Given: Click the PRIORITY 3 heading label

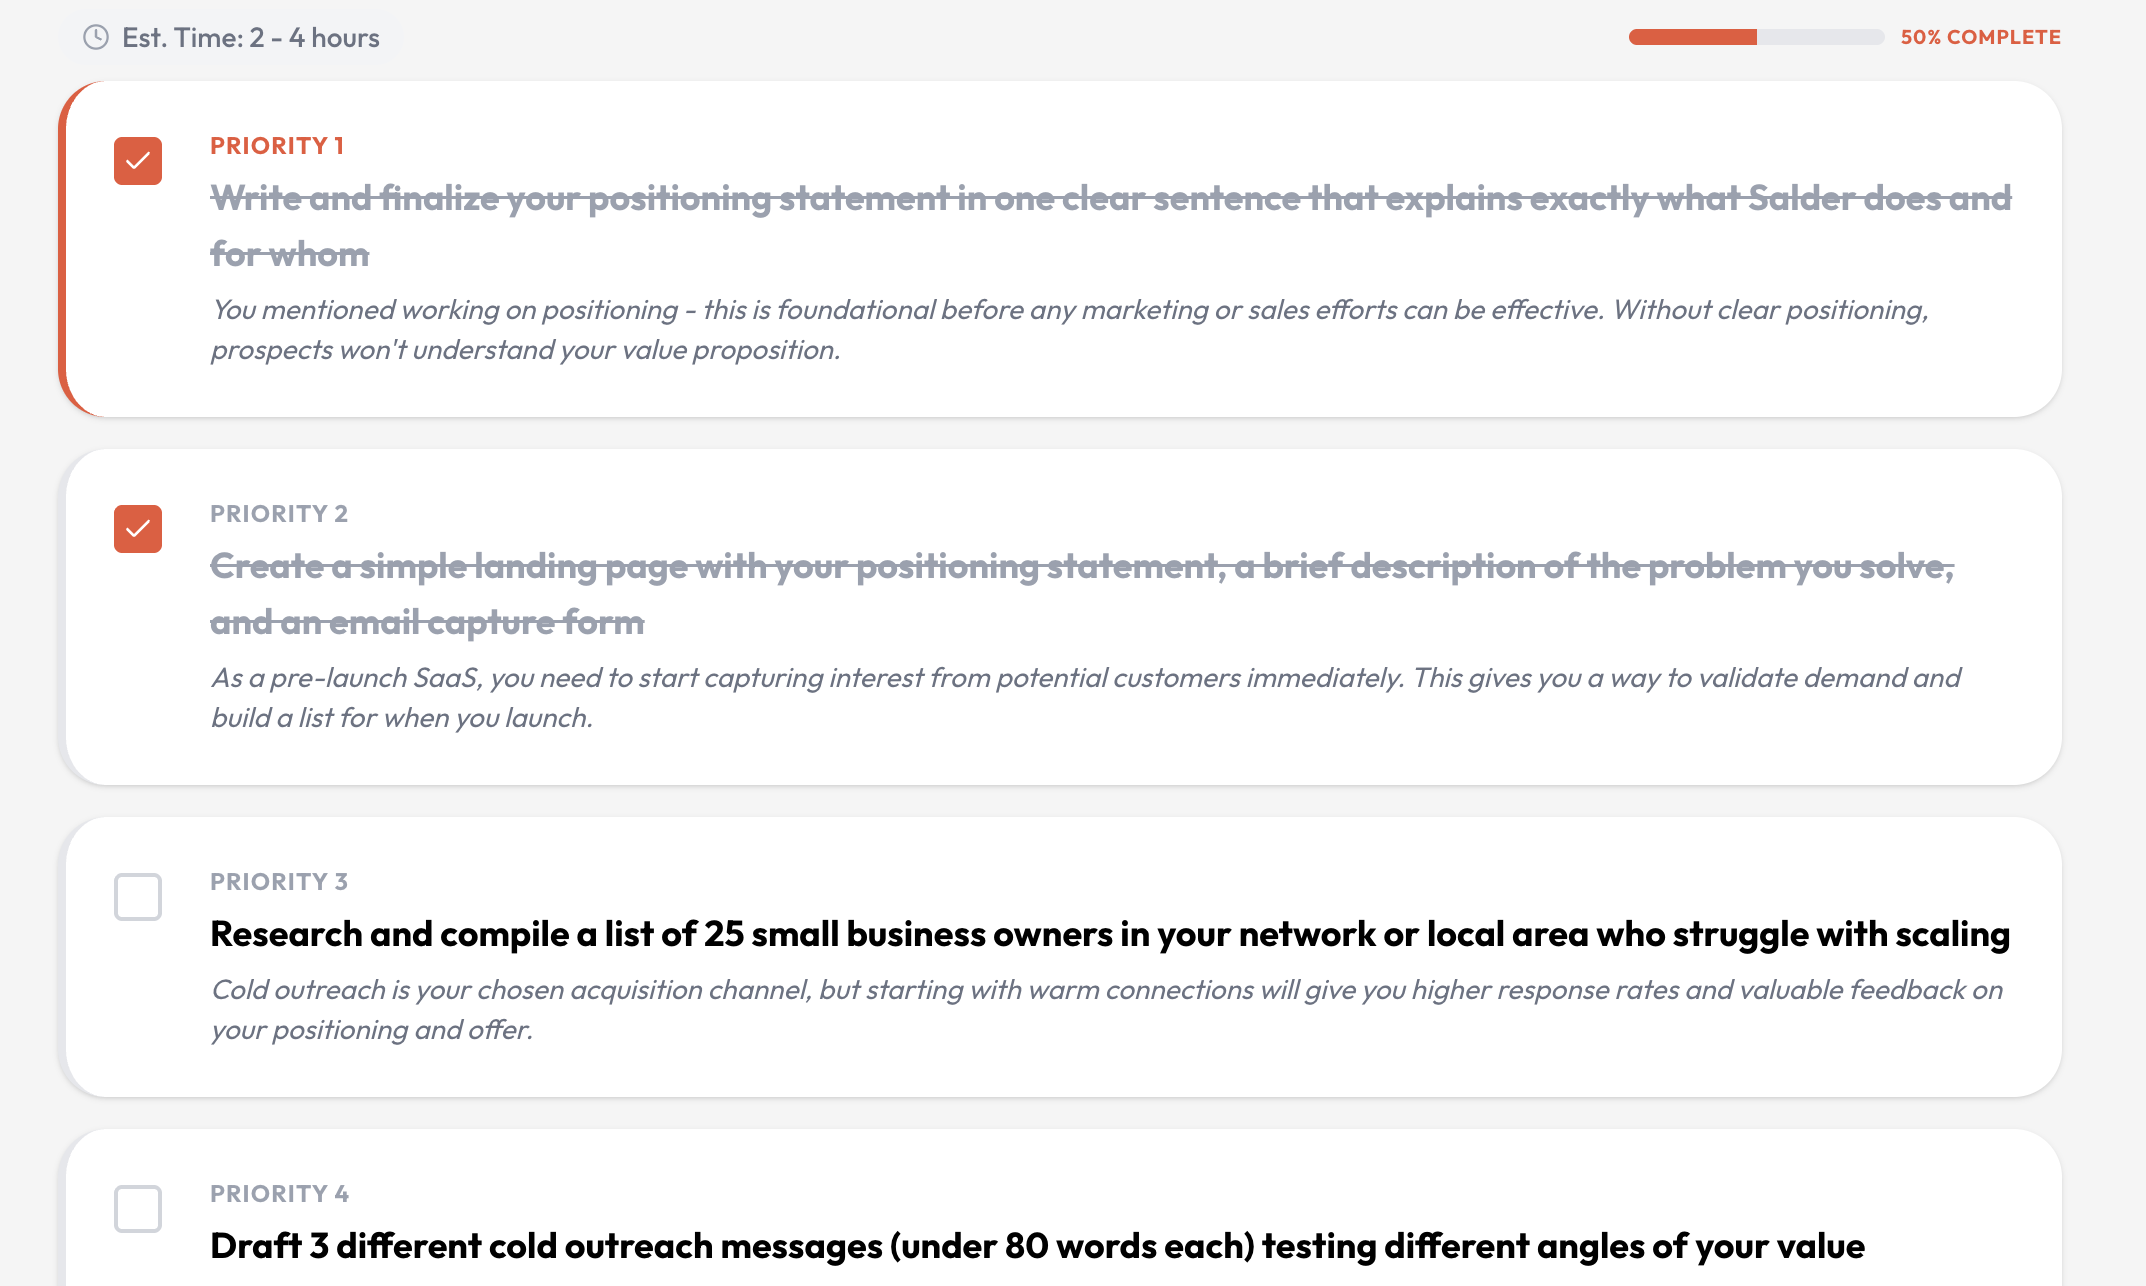Looking at the screenshot, I should point(279,882).
